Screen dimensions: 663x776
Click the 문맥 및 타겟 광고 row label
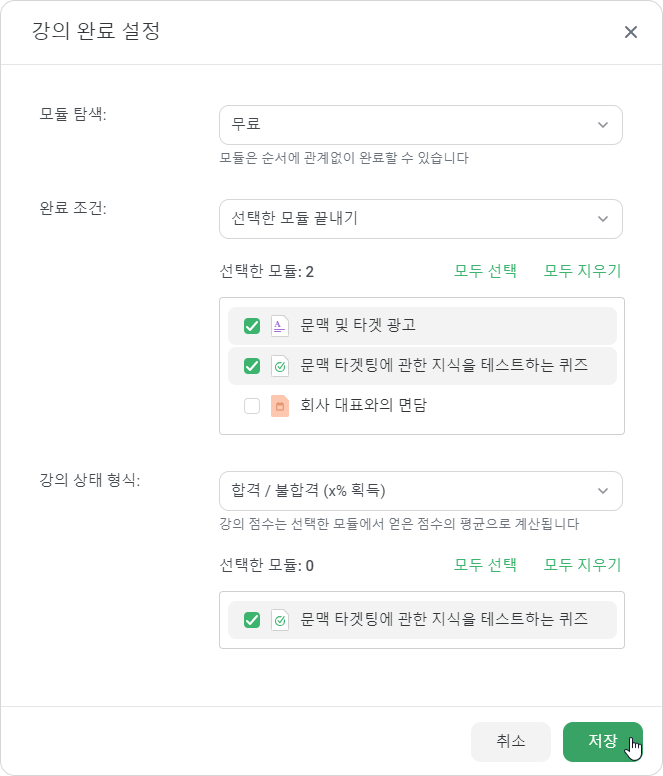(358, 325)
